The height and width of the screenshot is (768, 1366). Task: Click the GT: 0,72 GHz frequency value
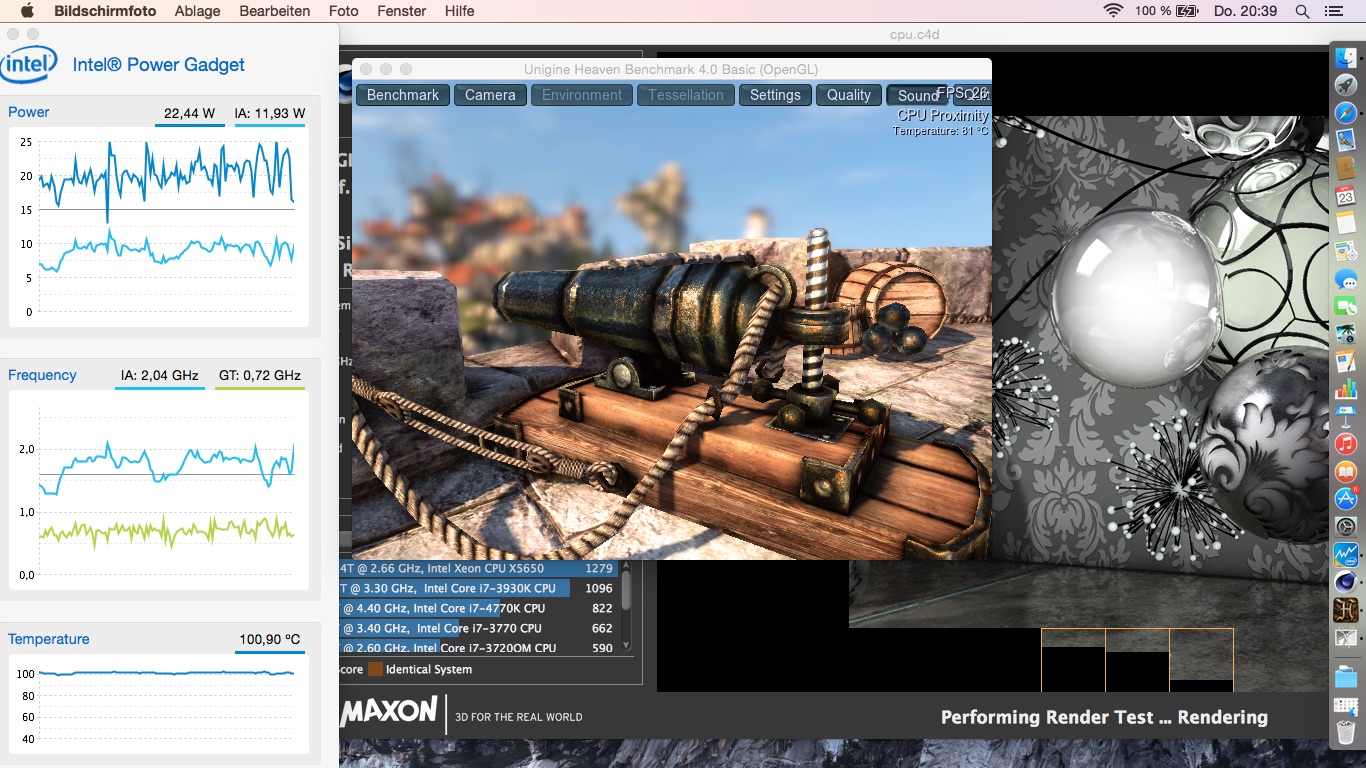tap(260, 376)
